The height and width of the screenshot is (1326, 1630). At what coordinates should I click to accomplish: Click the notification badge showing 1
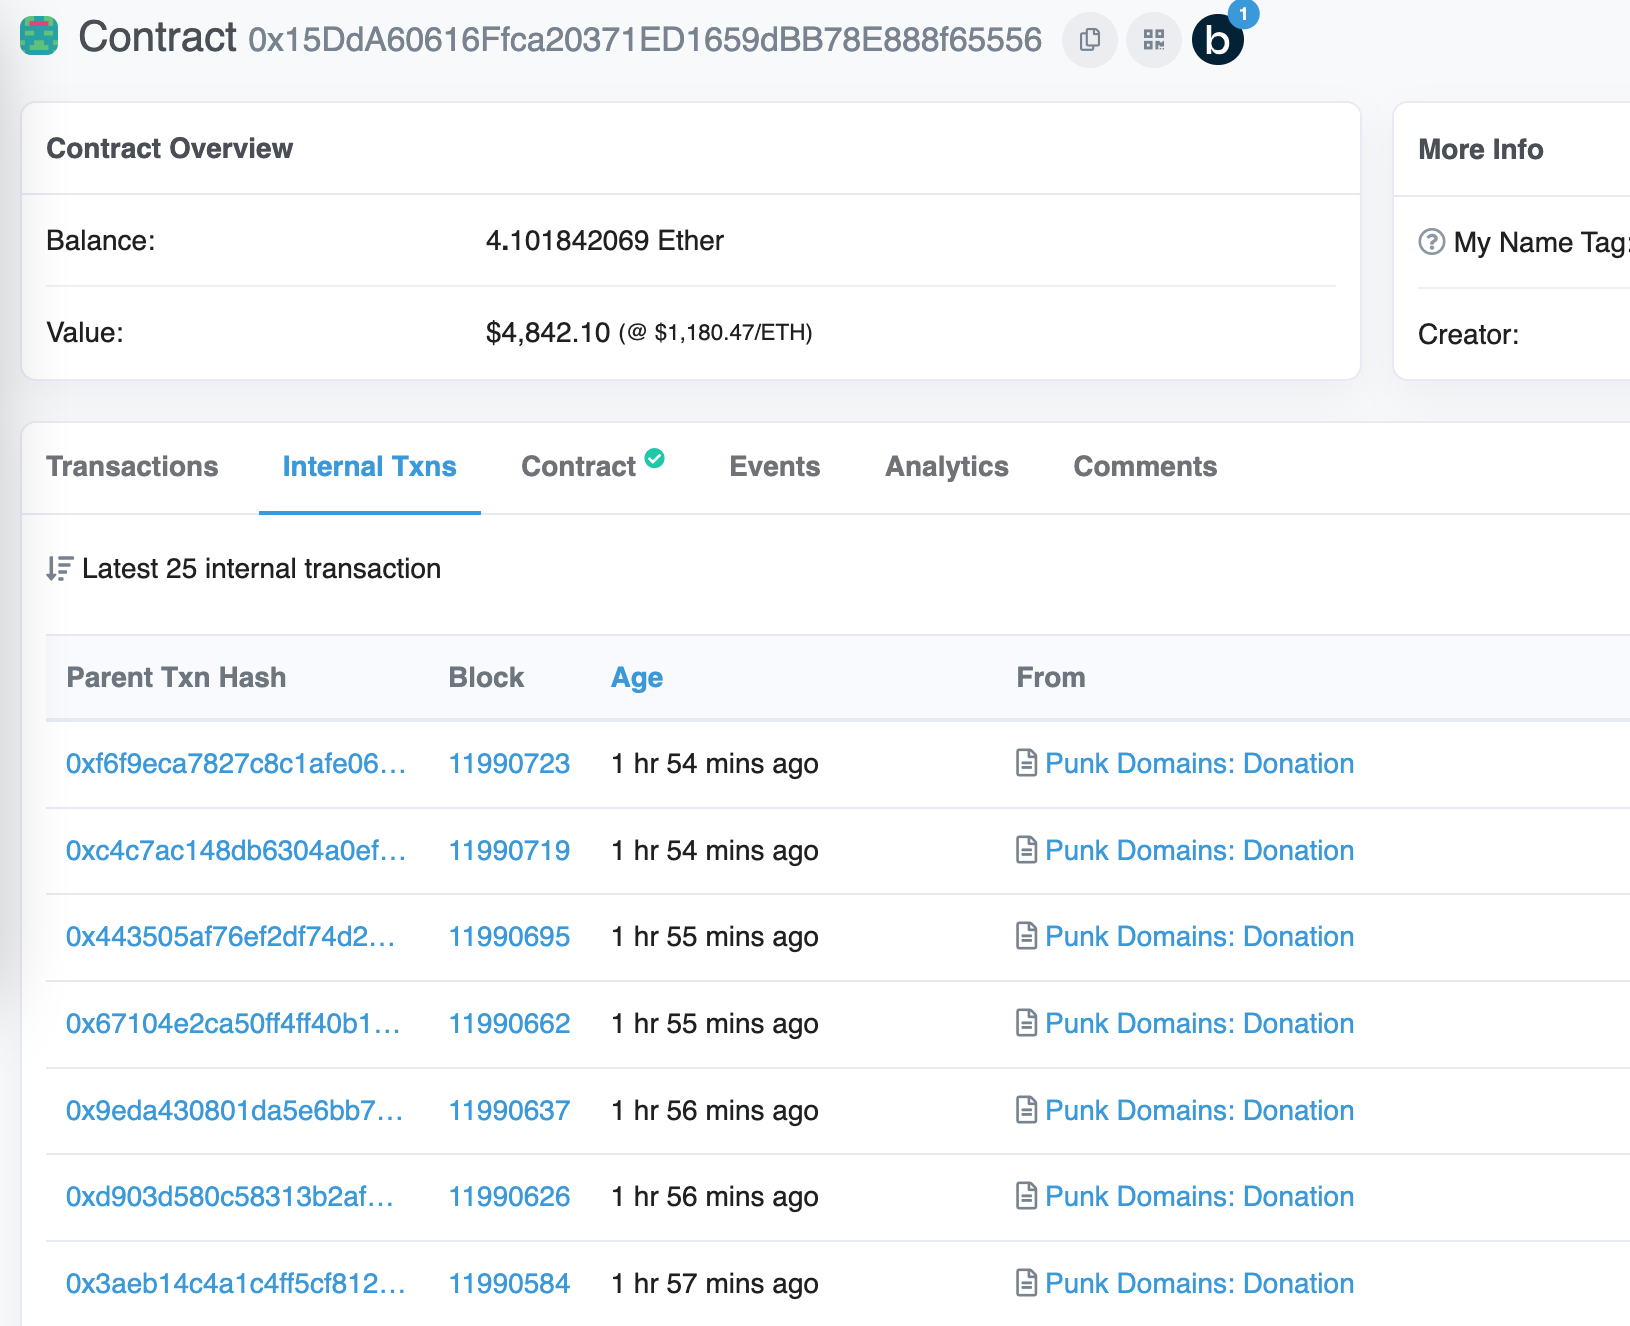click(1243, 13)
